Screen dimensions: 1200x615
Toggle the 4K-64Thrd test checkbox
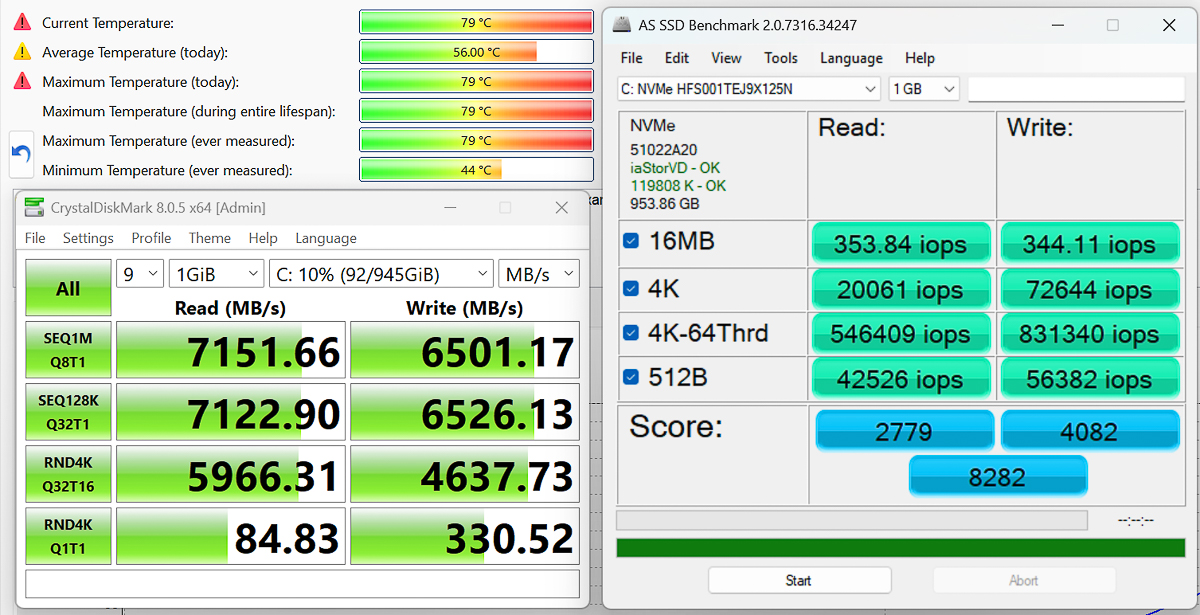coord(630,332)
